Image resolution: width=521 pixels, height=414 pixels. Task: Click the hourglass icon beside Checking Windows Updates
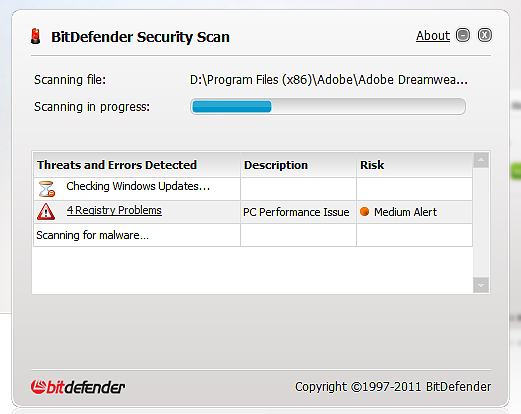pos(47,189)
